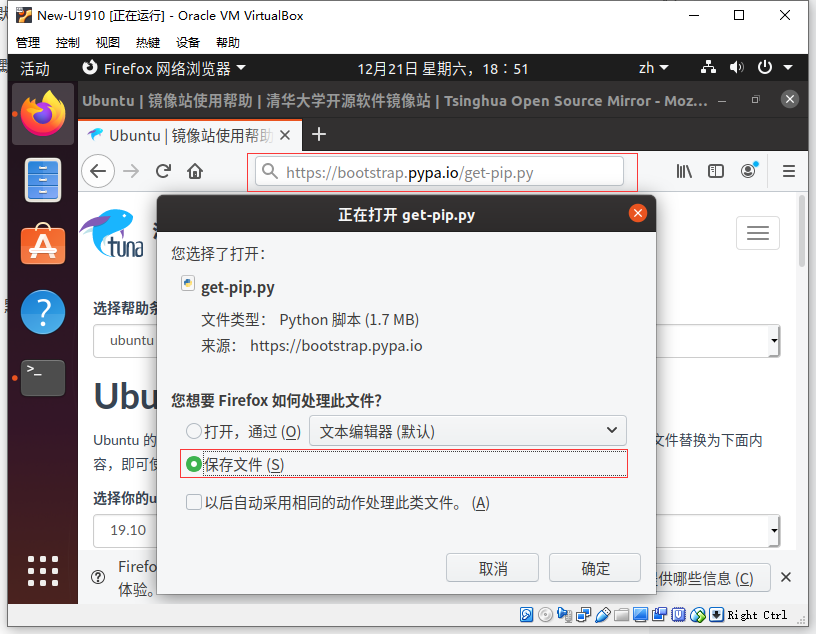
Task: Open the zh input language dropdown
Action: pos(654,68)
